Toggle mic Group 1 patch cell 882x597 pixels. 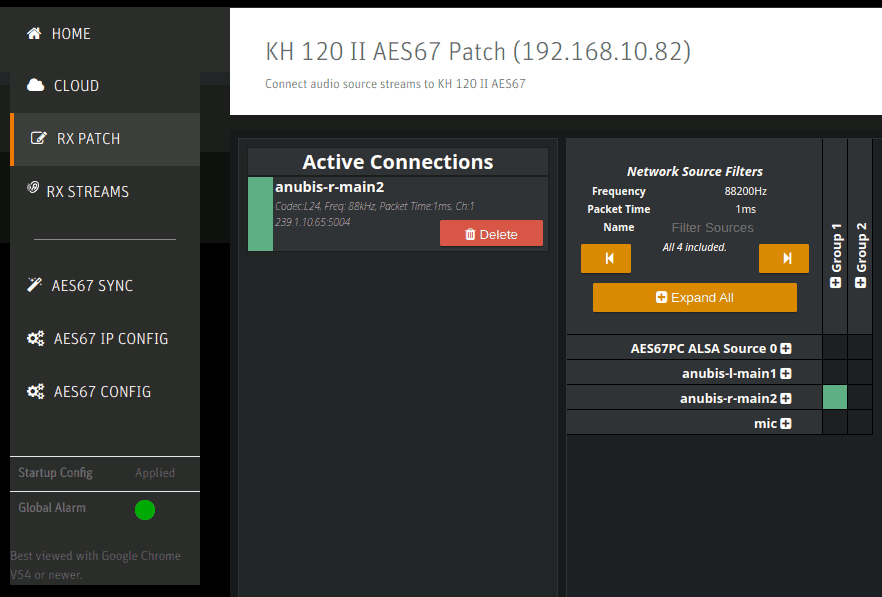point(835,422)
